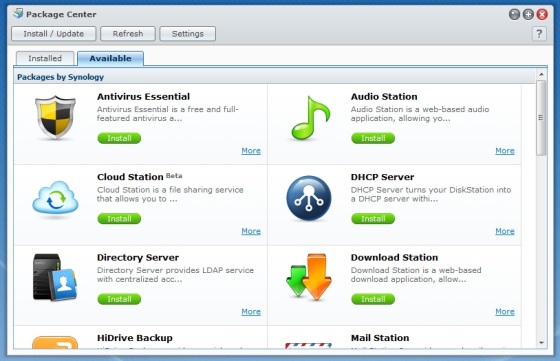The image size is (560, 361).
Task: Click the Mail Station title text
Action: tap(380, 338)
